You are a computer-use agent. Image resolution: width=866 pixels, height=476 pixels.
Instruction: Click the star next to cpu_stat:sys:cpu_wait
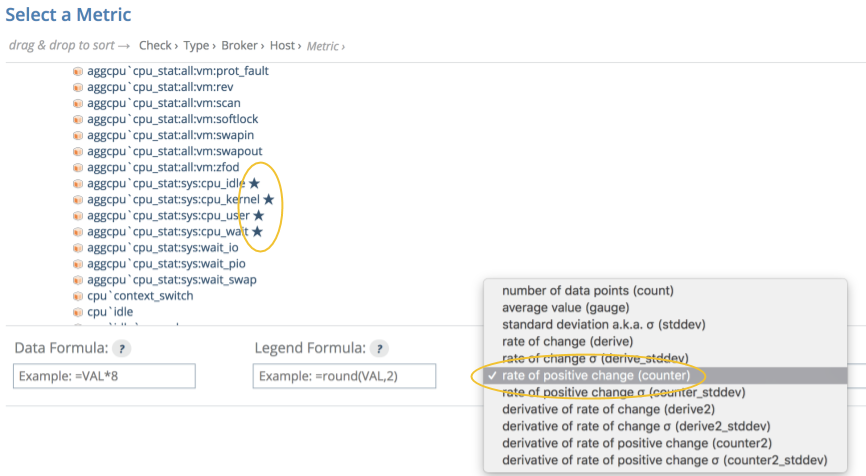pos(257,231)
